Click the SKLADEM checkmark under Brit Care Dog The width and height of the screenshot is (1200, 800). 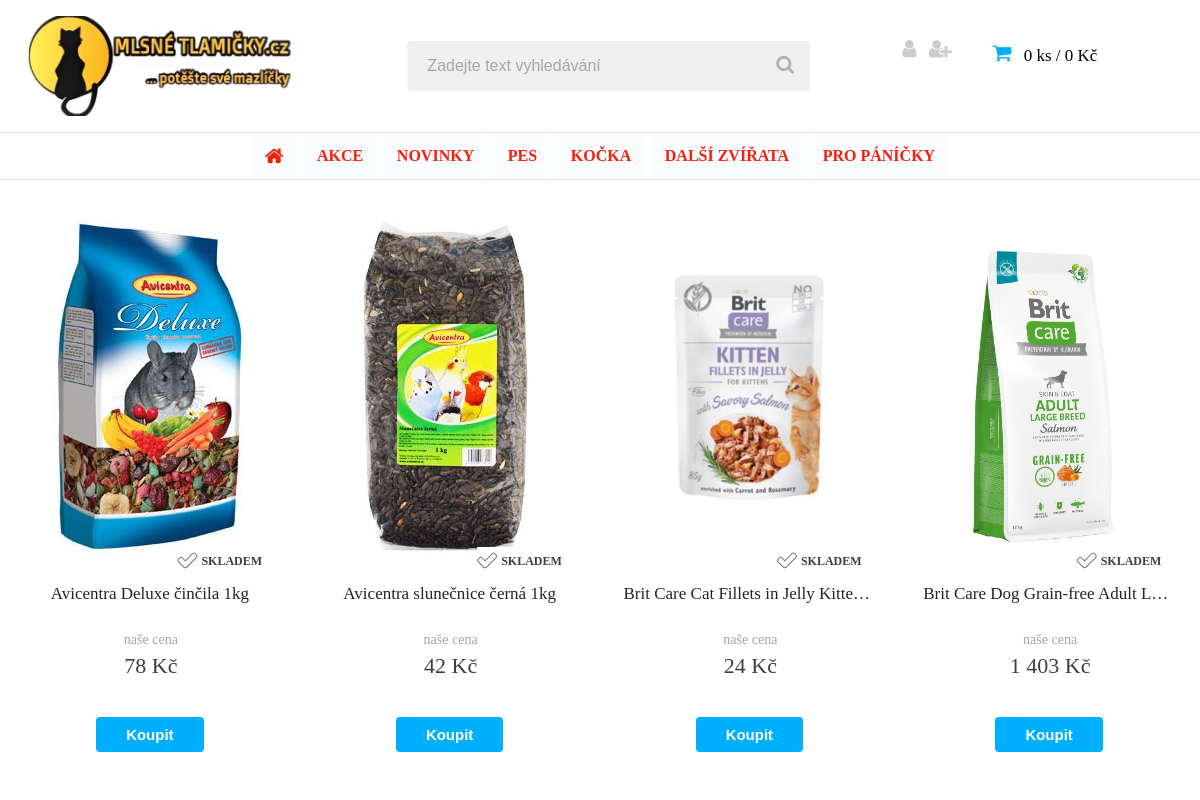1087,561
